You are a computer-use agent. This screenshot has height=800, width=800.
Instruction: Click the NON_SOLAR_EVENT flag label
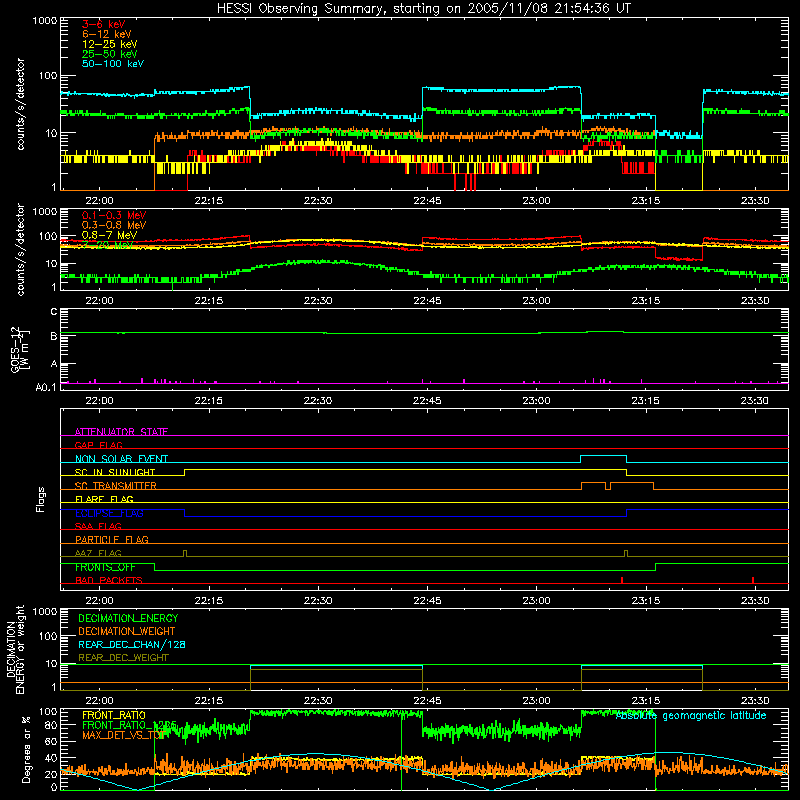pyautogui.click(x=121, y=459)
